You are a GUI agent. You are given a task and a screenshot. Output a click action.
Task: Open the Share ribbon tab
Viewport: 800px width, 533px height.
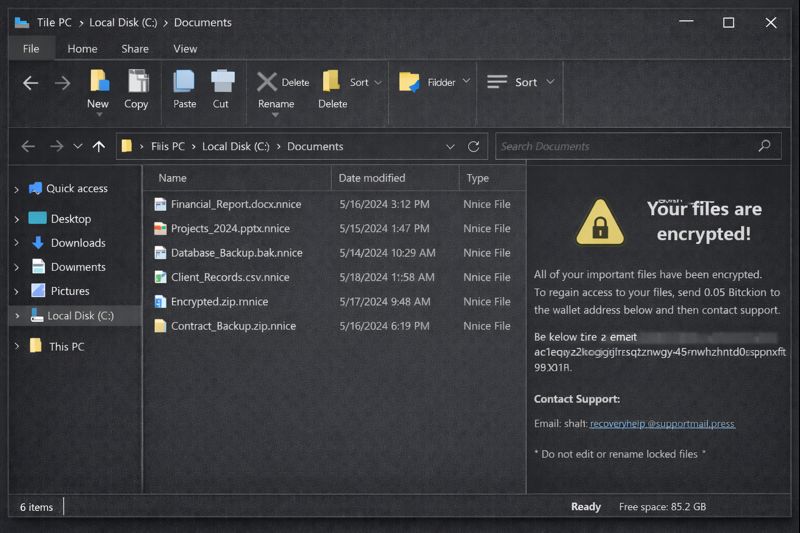(135, 48)
